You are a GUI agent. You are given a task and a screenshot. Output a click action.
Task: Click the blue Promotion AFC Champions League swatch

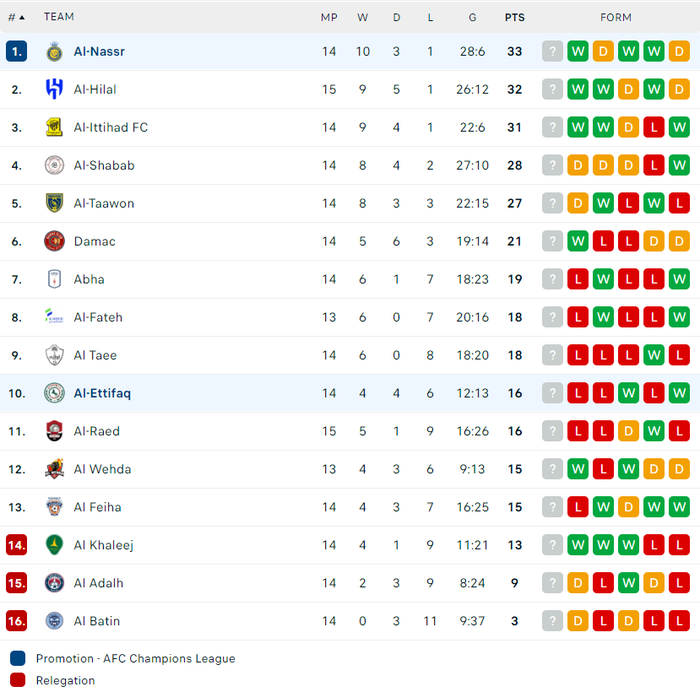[18, 658]
